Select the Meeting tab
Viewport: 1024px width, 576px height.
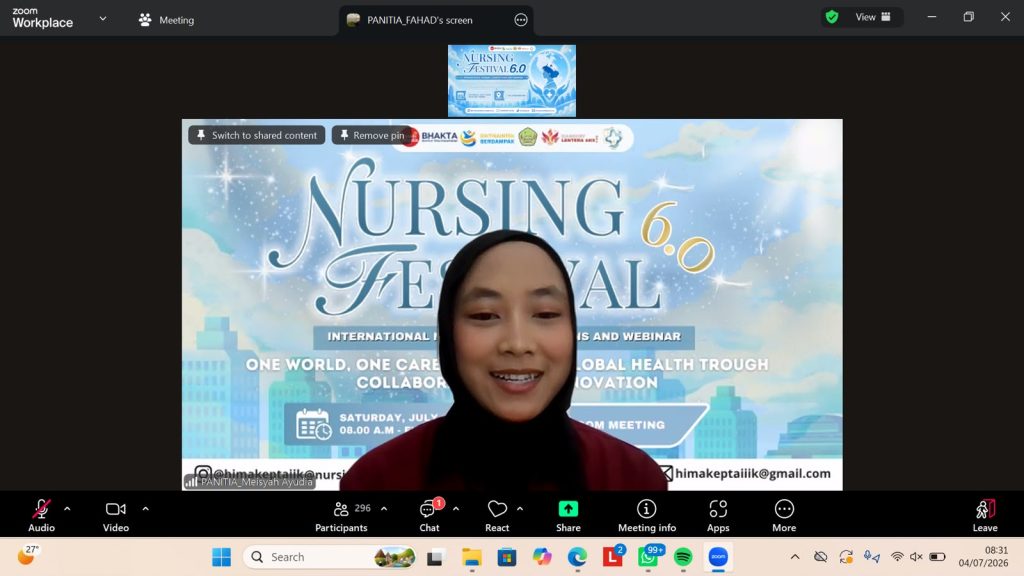(167, 20)
